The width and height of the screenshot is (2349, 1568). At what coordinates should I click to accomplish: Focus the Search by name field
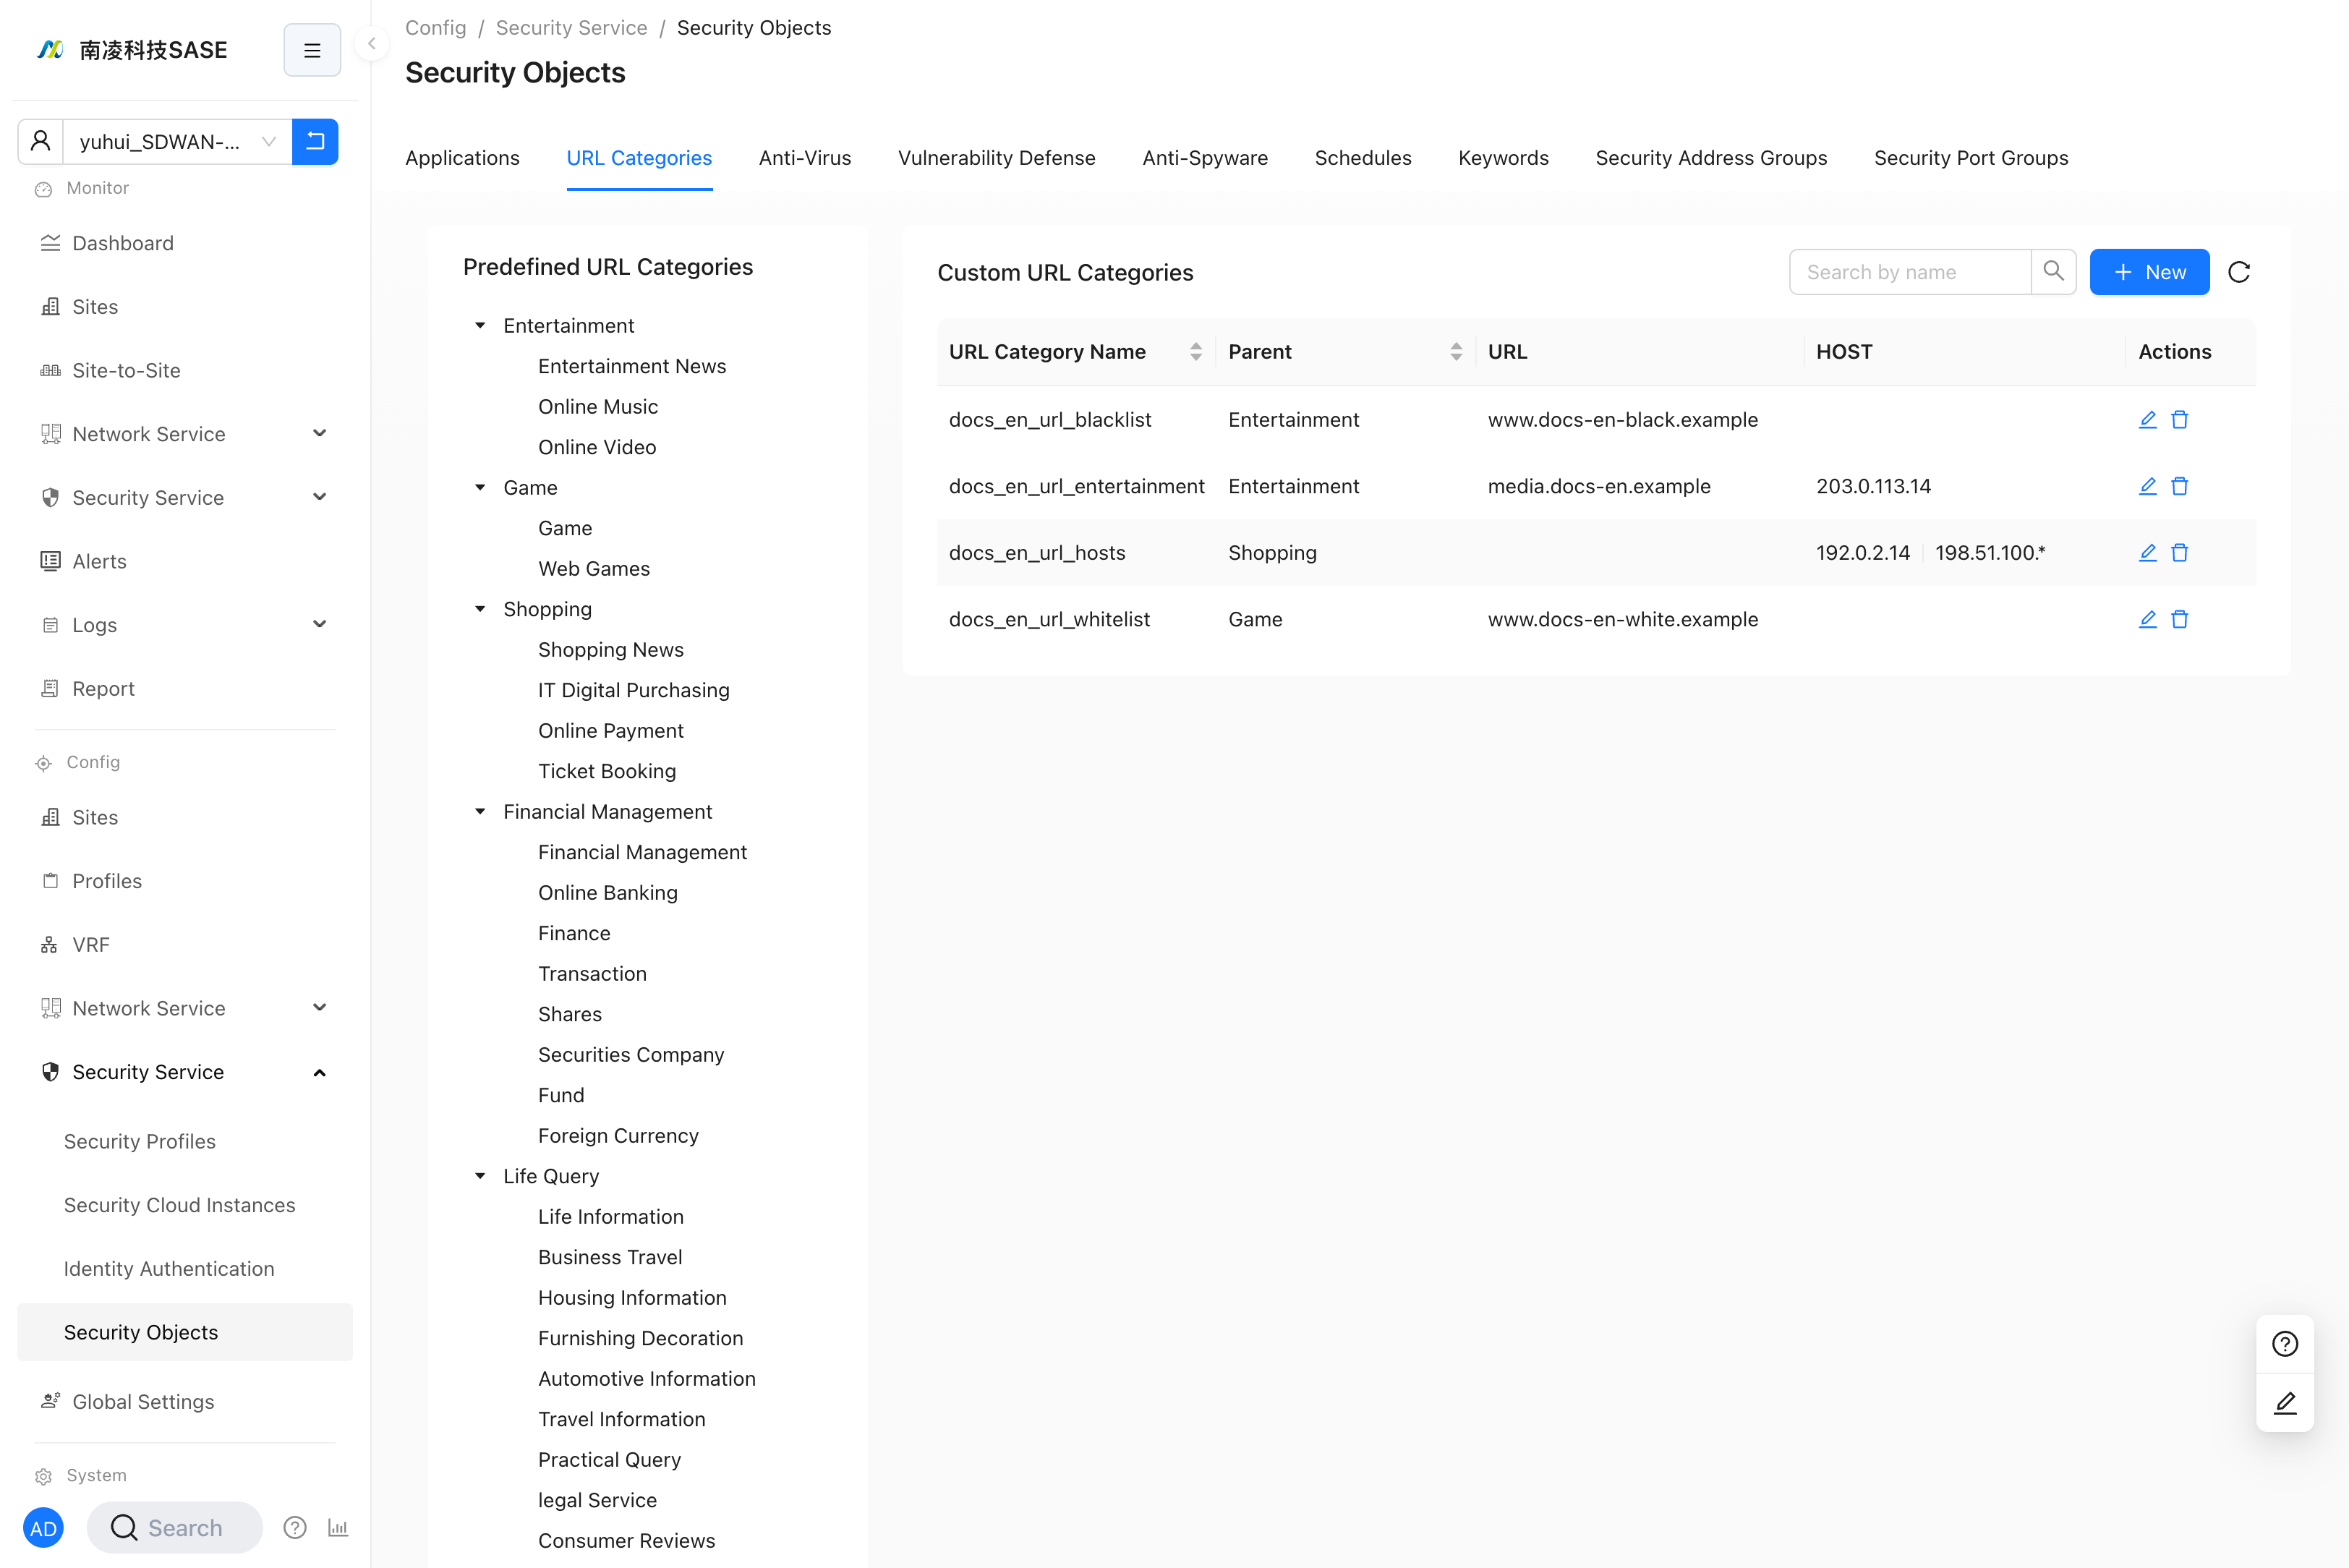click(x=1910, y=272)
